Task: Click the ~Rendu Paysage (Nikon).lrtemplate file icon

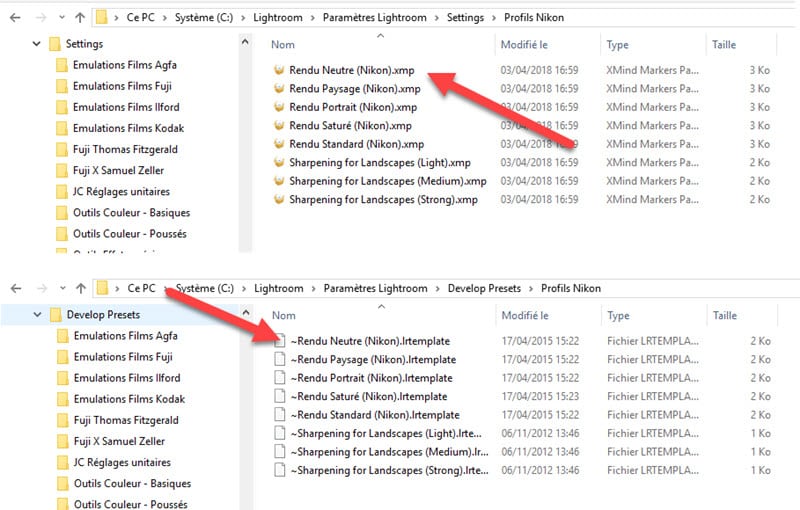Action: [x=280, y=359]
